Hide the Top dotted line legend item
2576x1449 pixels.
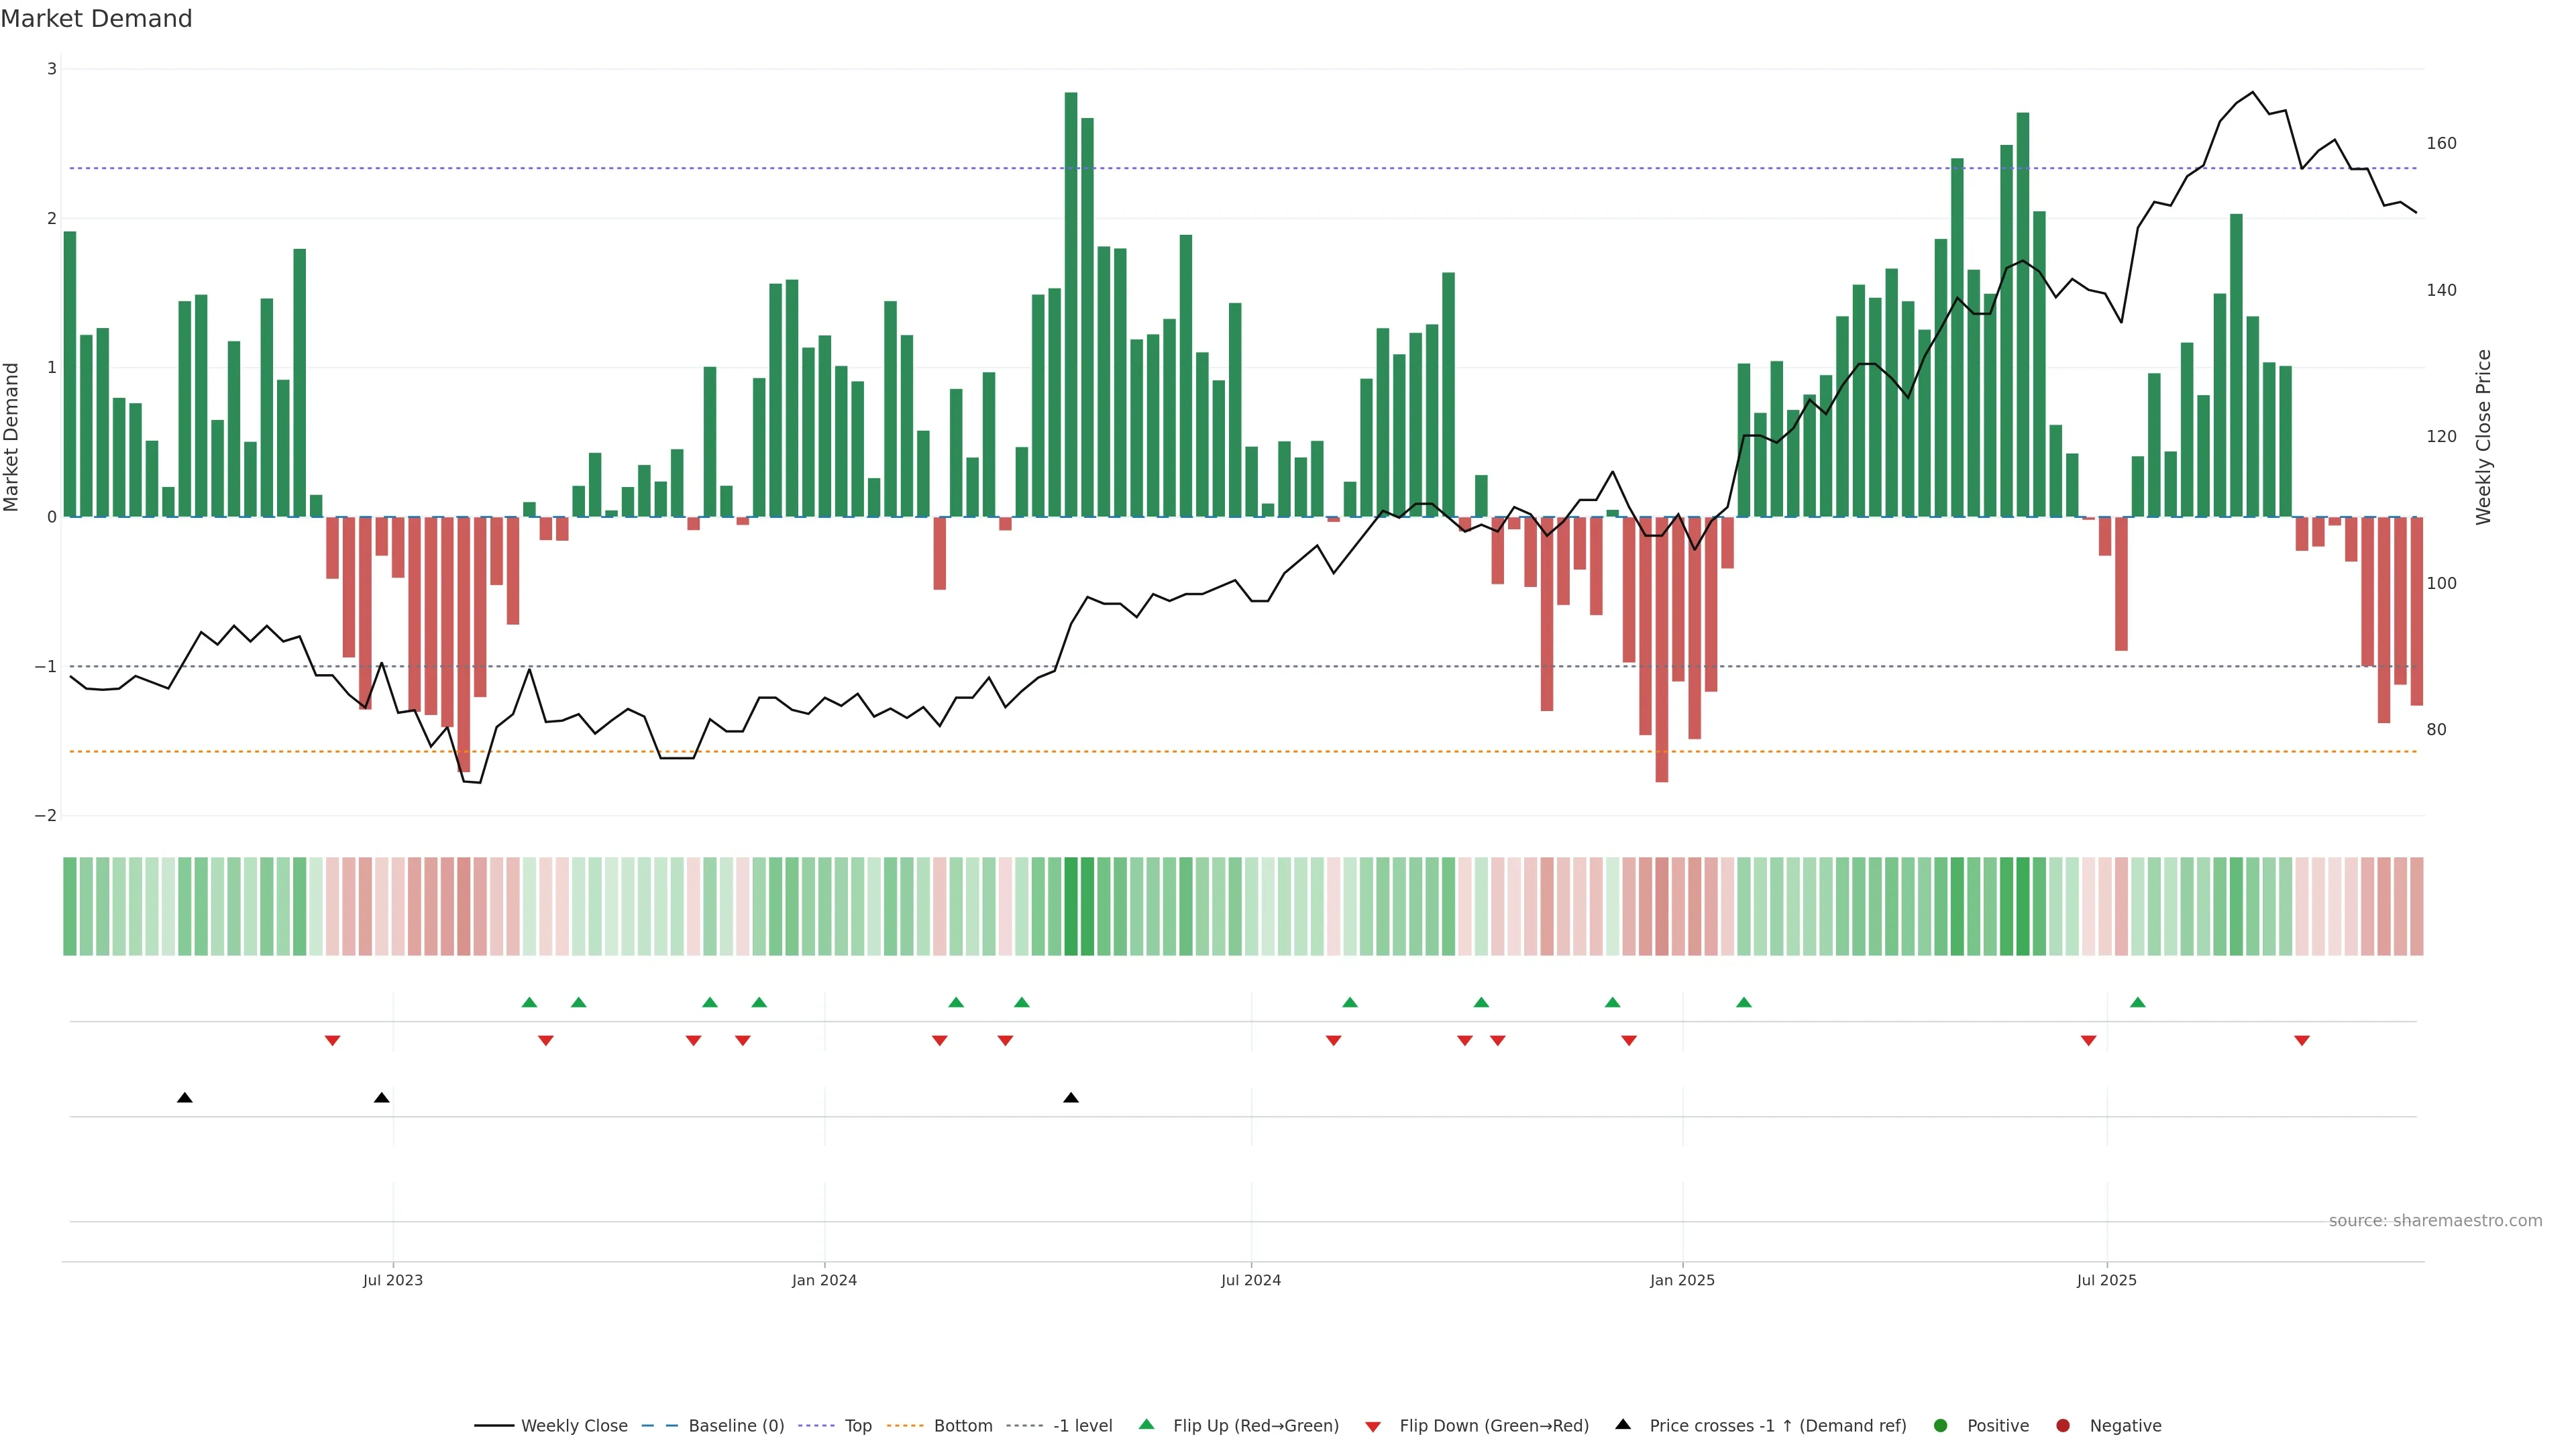pos(857,1426)
